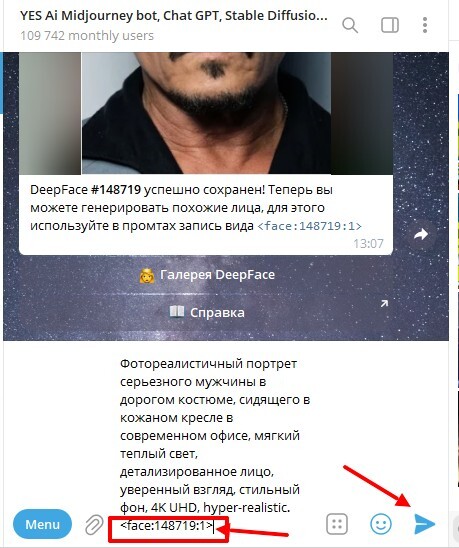This screenshot has width=459, height=548.
Task: Click the 13:07 message timestamp
Action: pos(368,243)
